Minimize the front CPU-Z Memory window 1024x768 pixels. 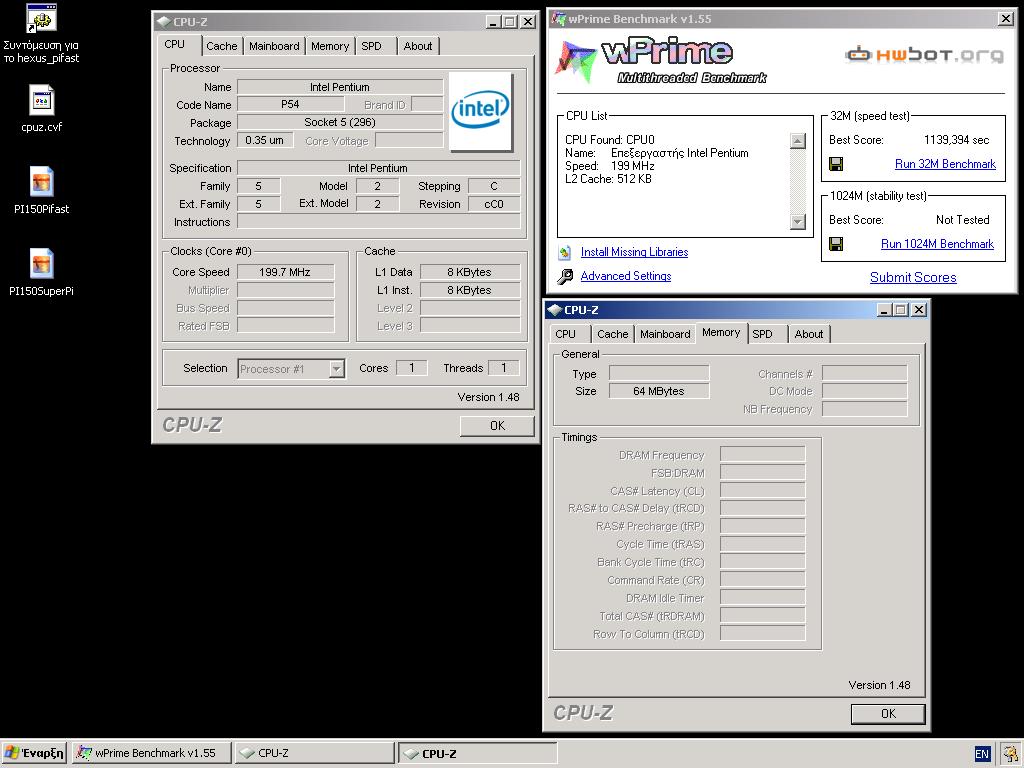884,310
